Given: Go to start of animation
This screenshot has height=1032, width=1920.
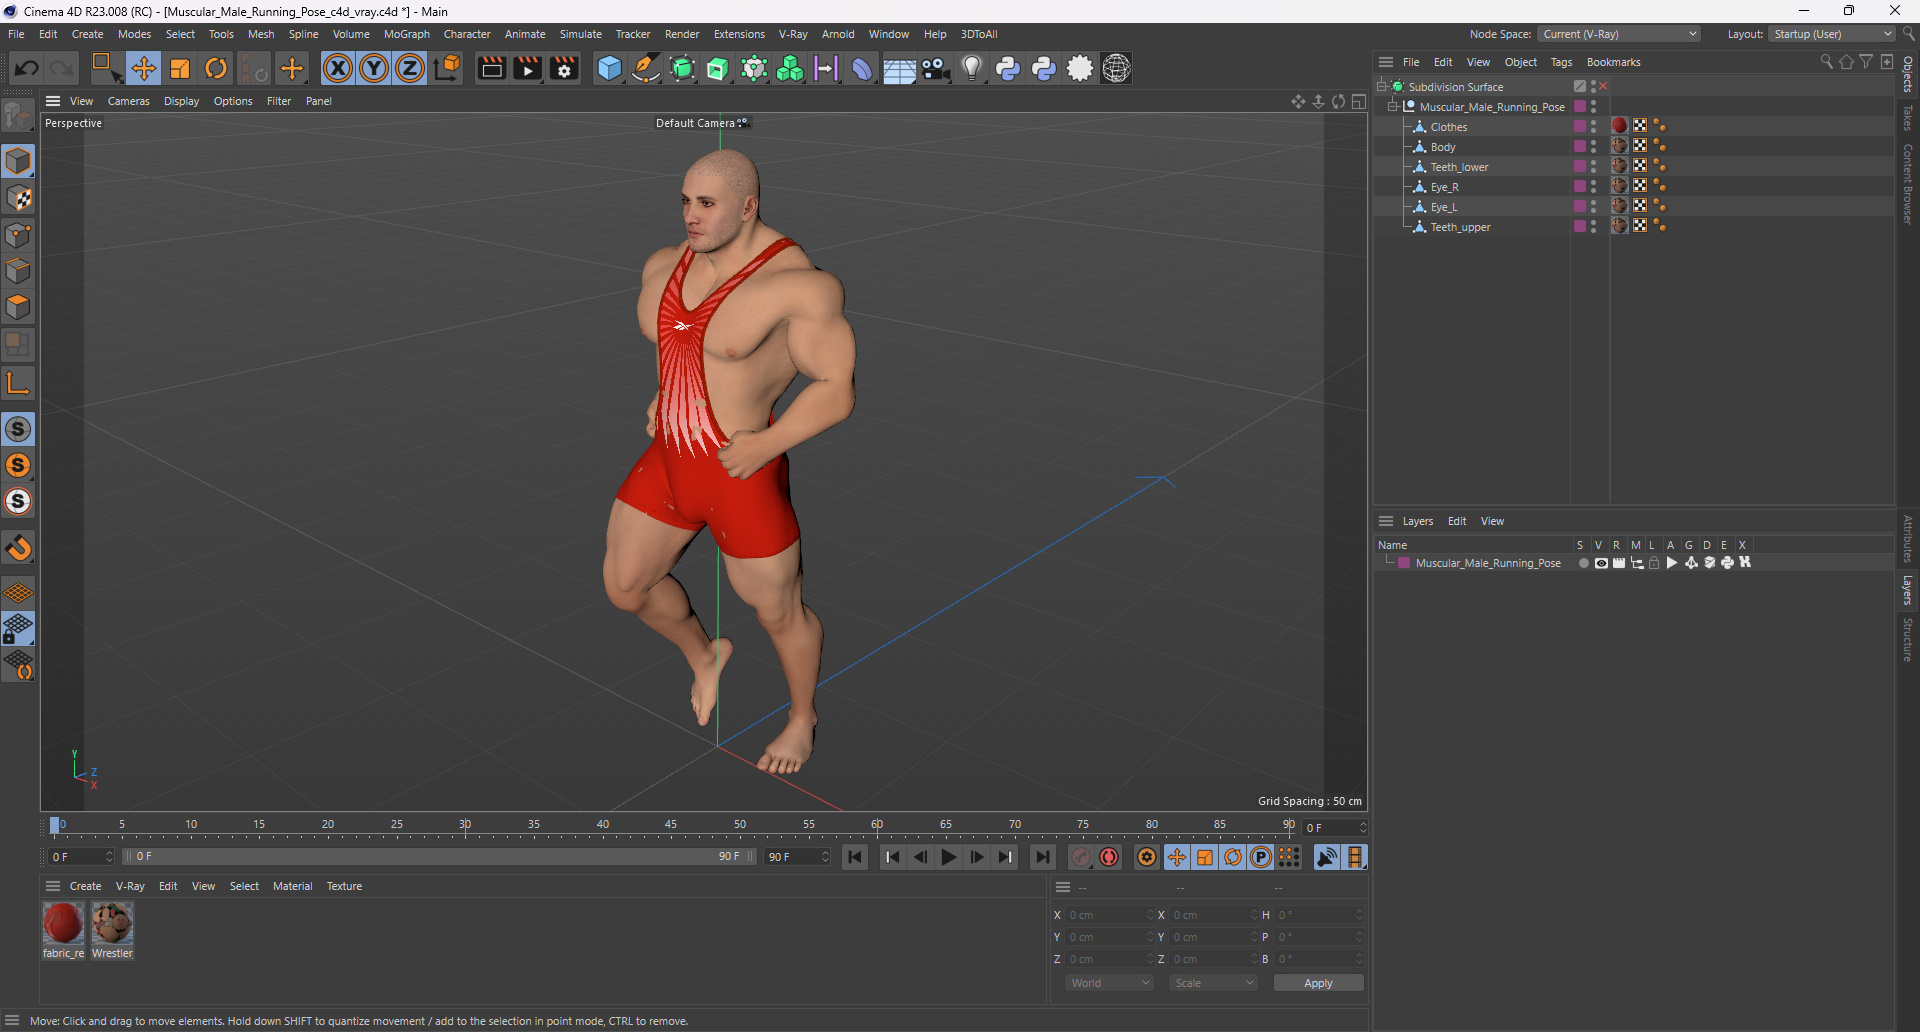Looking at the screenshot, I should click(x=855, y=857).
